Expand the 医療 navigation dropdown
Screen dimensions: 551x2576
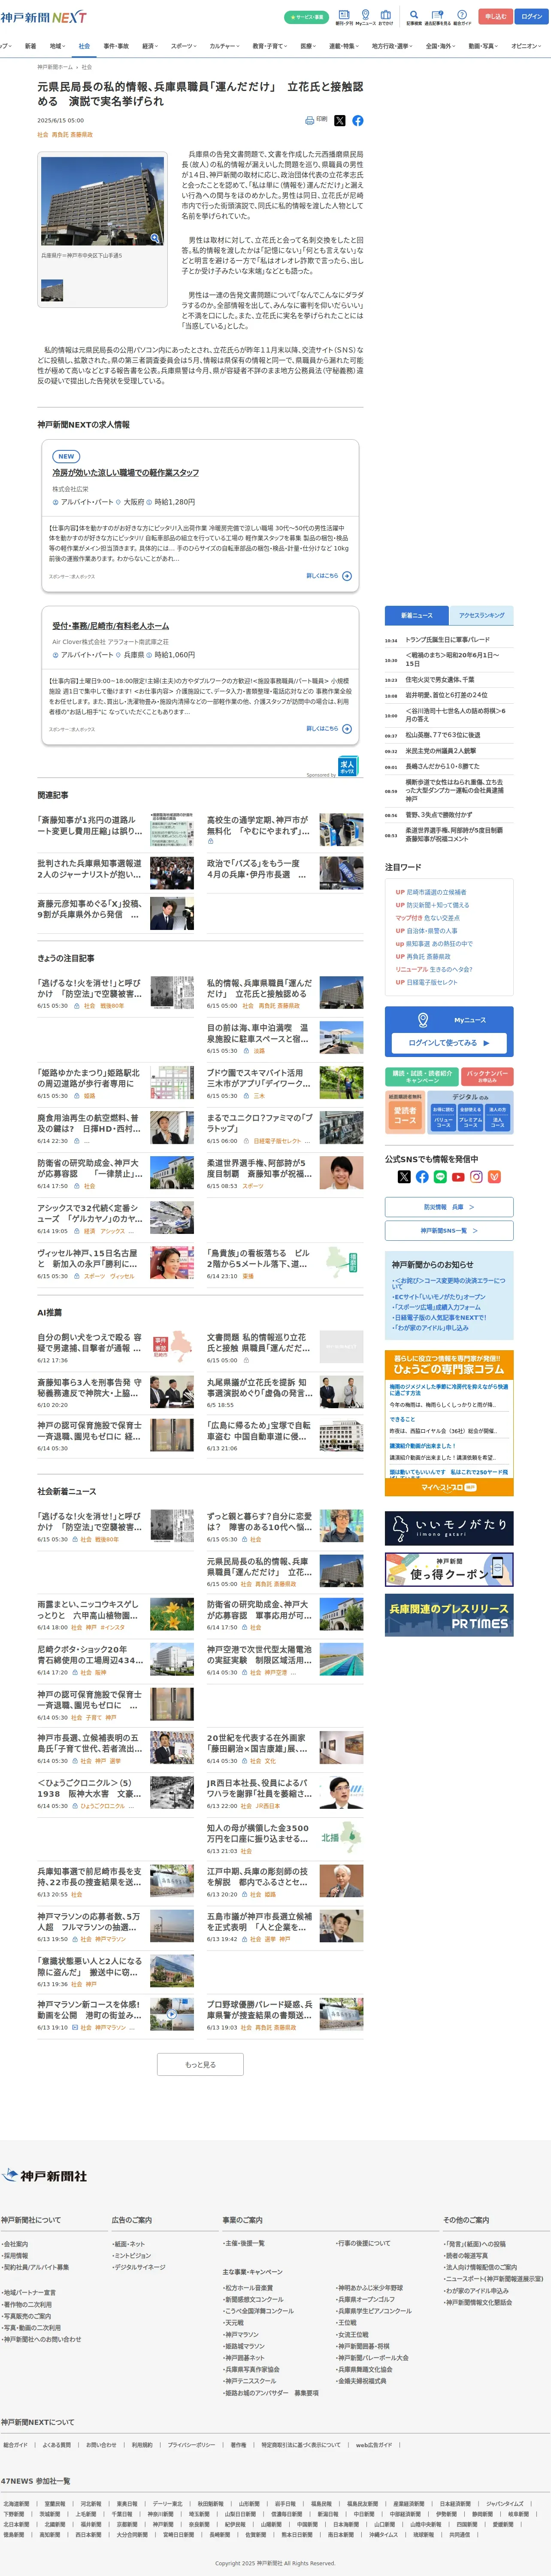[x=309, y=46]
